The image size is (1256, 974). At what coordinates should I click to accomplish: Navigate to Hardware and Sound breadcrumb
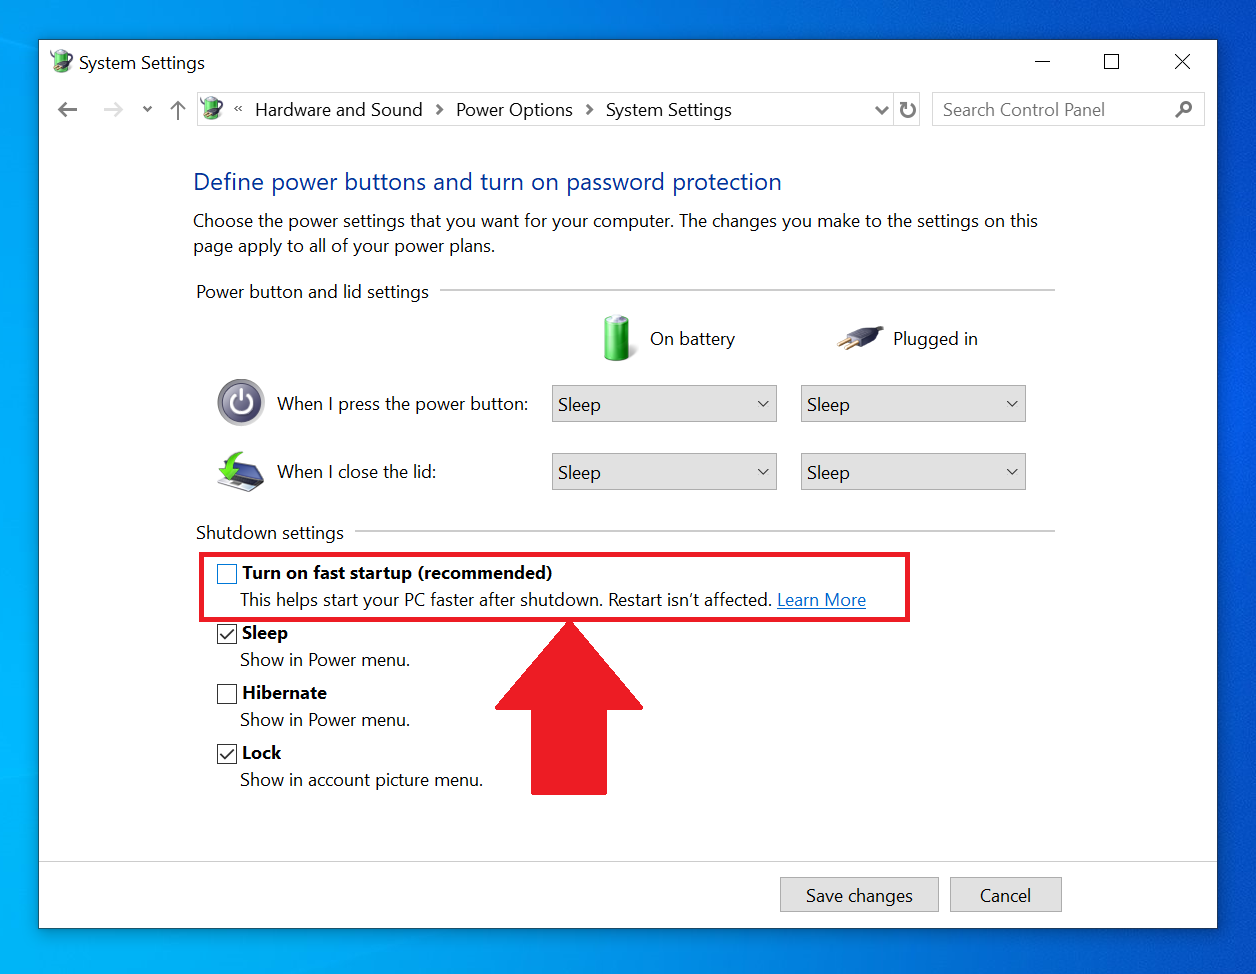pyautogui.click(x=338, y=109)
